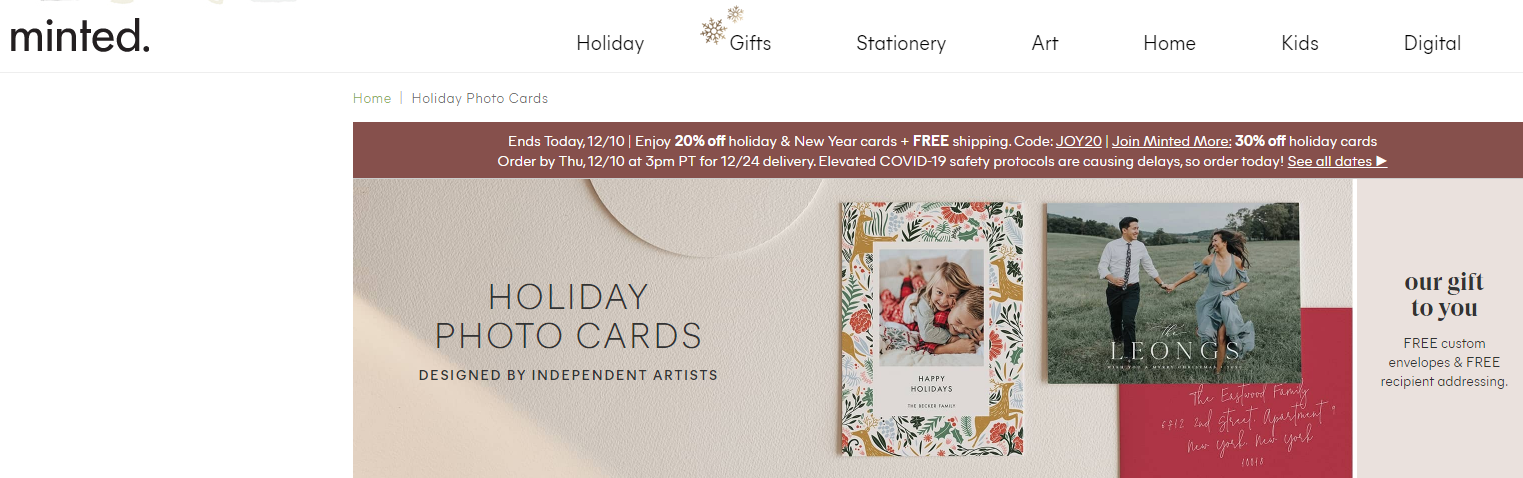
Task: Open the Holiday navigation menu
Action: click(610, 43)
